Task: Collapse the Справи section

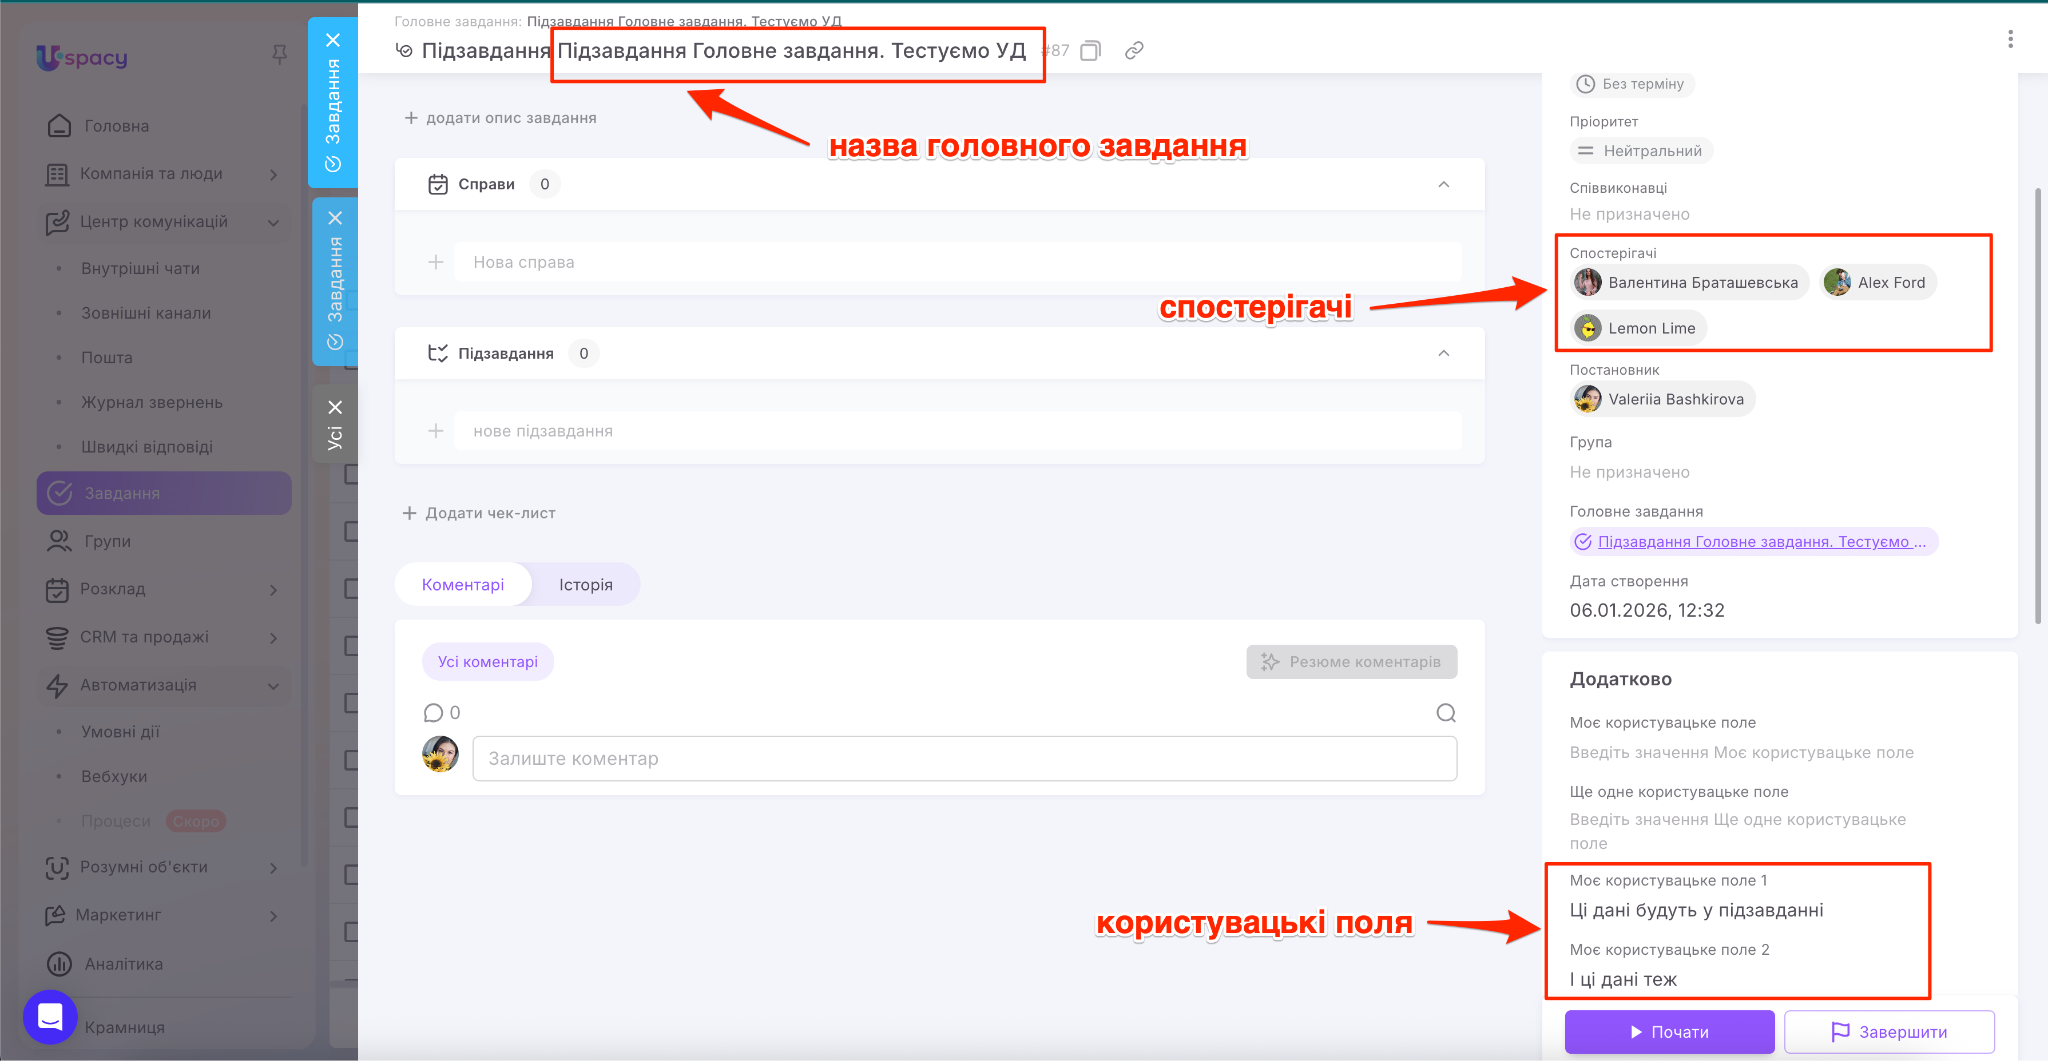Action: [x=1443, y=184]
